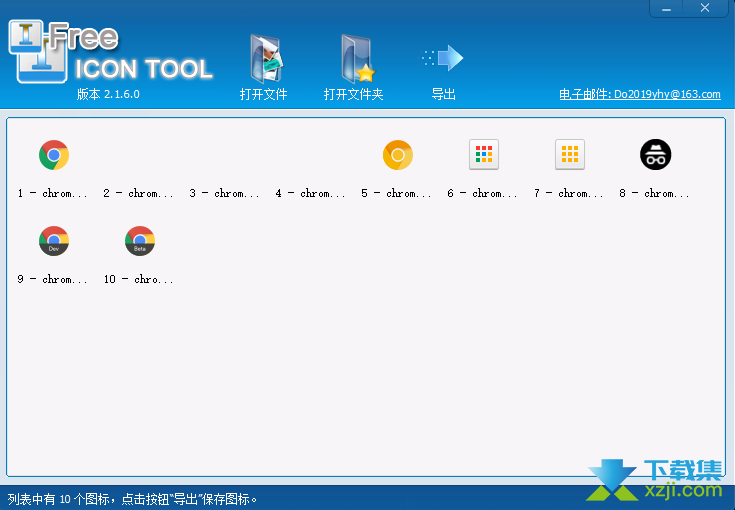The height and width of the screenshot is (510, 735).
Task: Click the label '2 - chrom...'
Action: tap(138, 193)
